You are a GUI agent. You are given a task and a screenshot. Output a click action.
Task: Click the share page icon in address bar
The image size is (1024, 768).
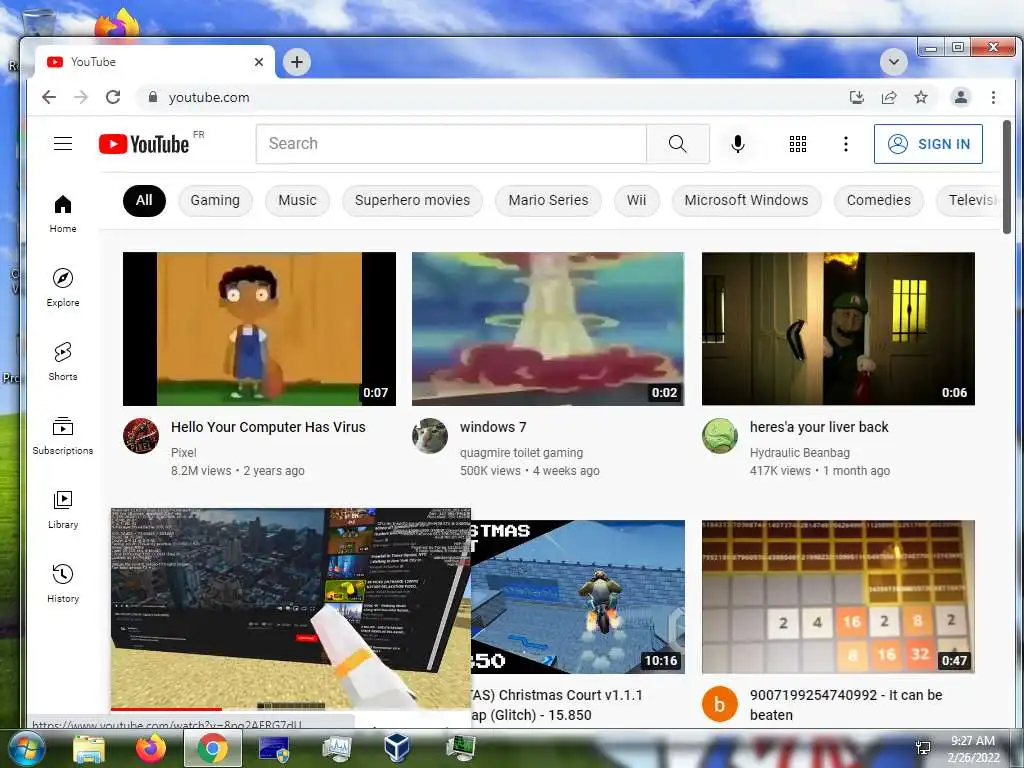click(889, 97)
